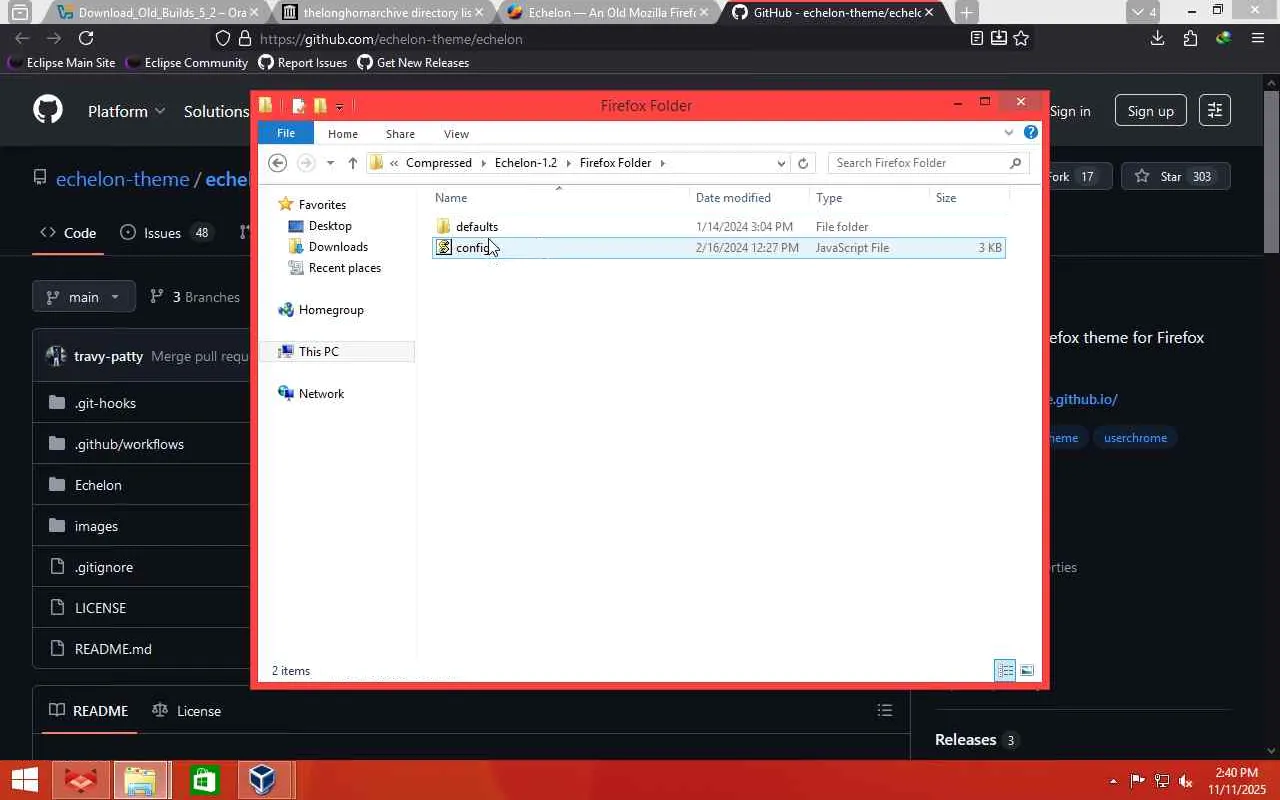The width and height of the screenshot is (1280, 800).
Task: Open address bar history dropdown in Explorer
Action: pyautogui.click(x=781, y=163)
